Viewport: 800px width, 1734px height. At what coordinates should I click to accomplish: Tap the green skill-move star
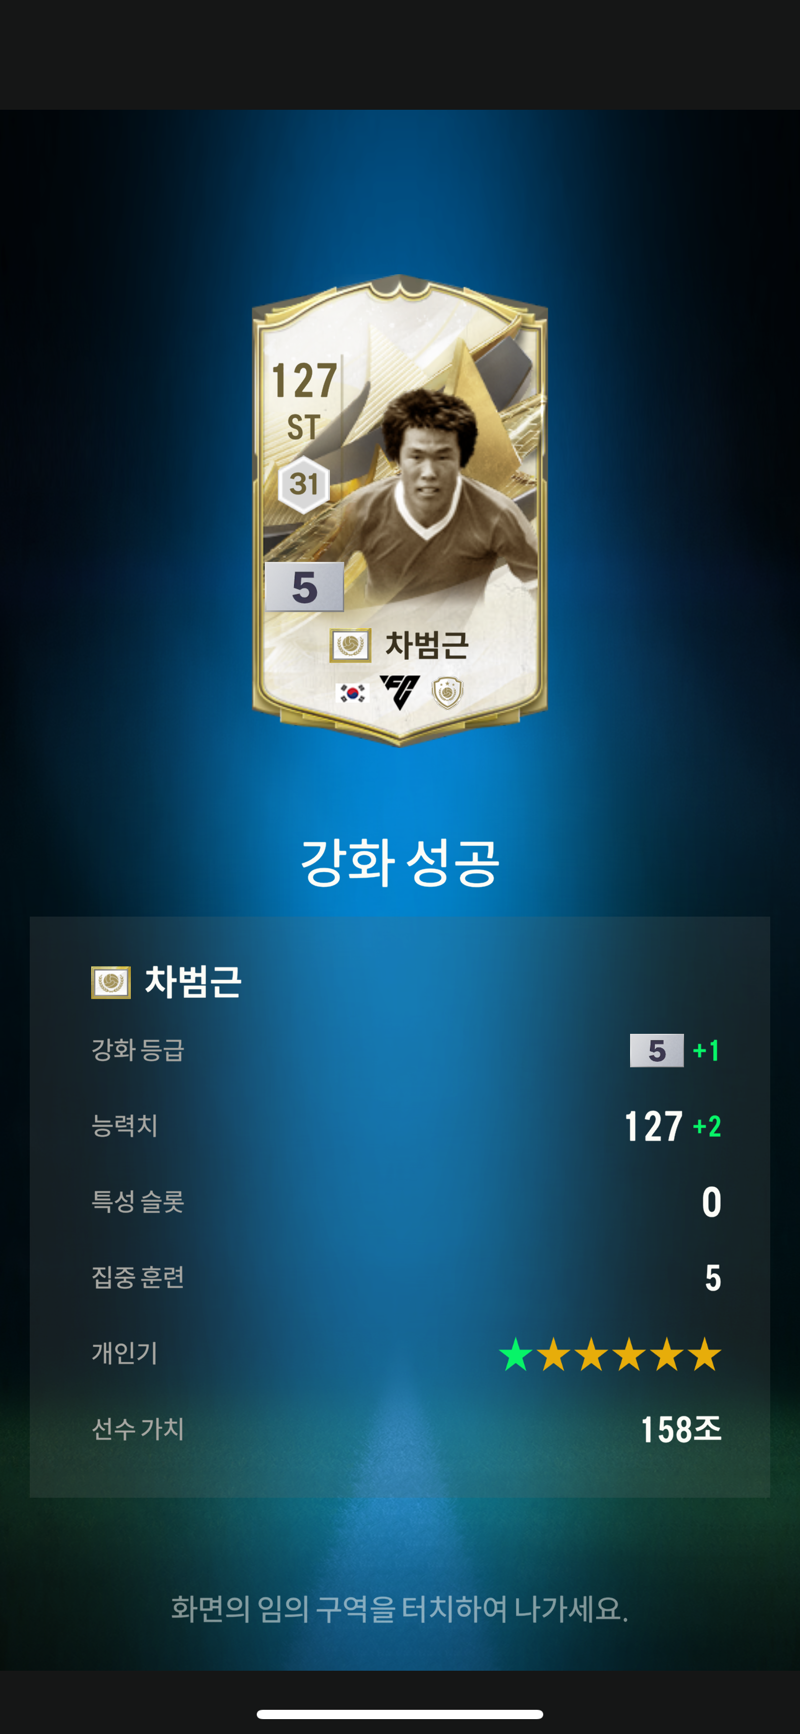coord(516,1354)
